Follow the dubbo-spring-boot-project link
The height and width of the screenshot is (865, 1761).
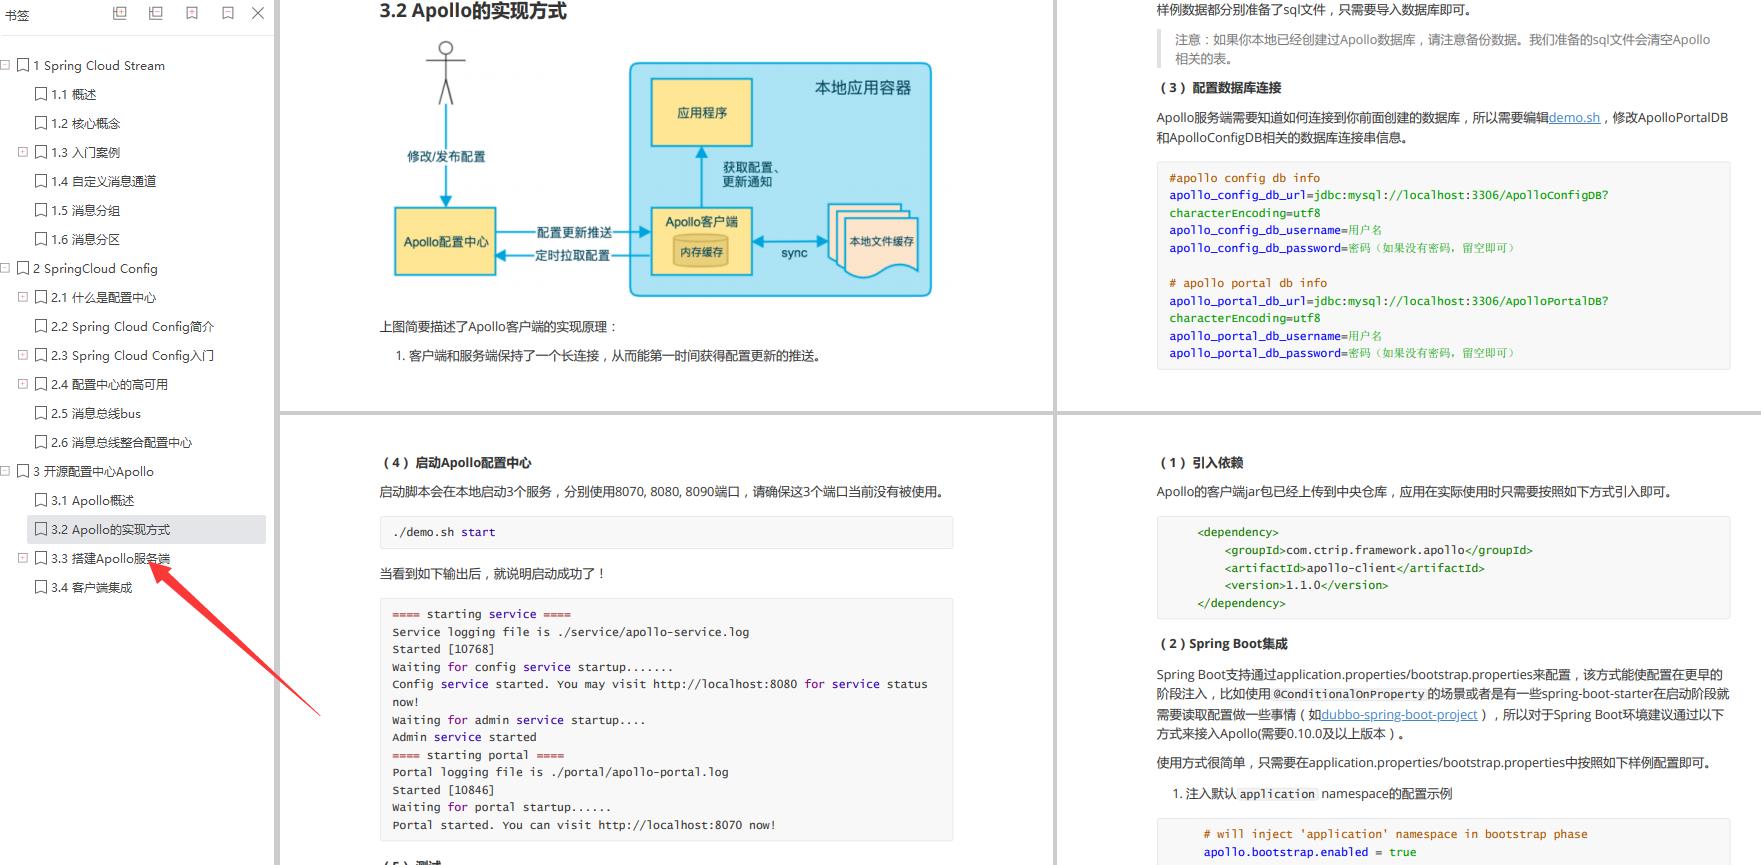1399,714
